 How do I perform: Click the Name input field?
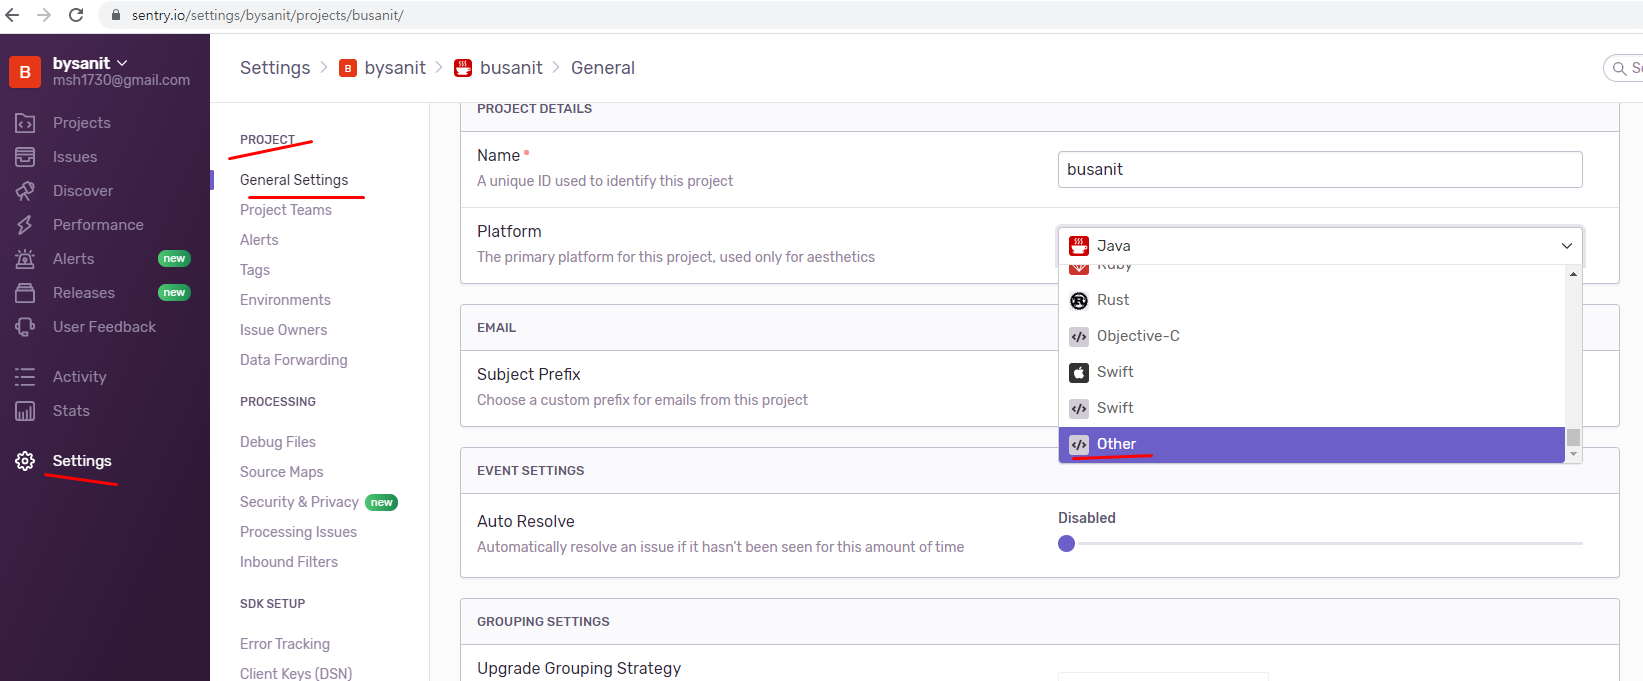click(x=1320, y=169)
